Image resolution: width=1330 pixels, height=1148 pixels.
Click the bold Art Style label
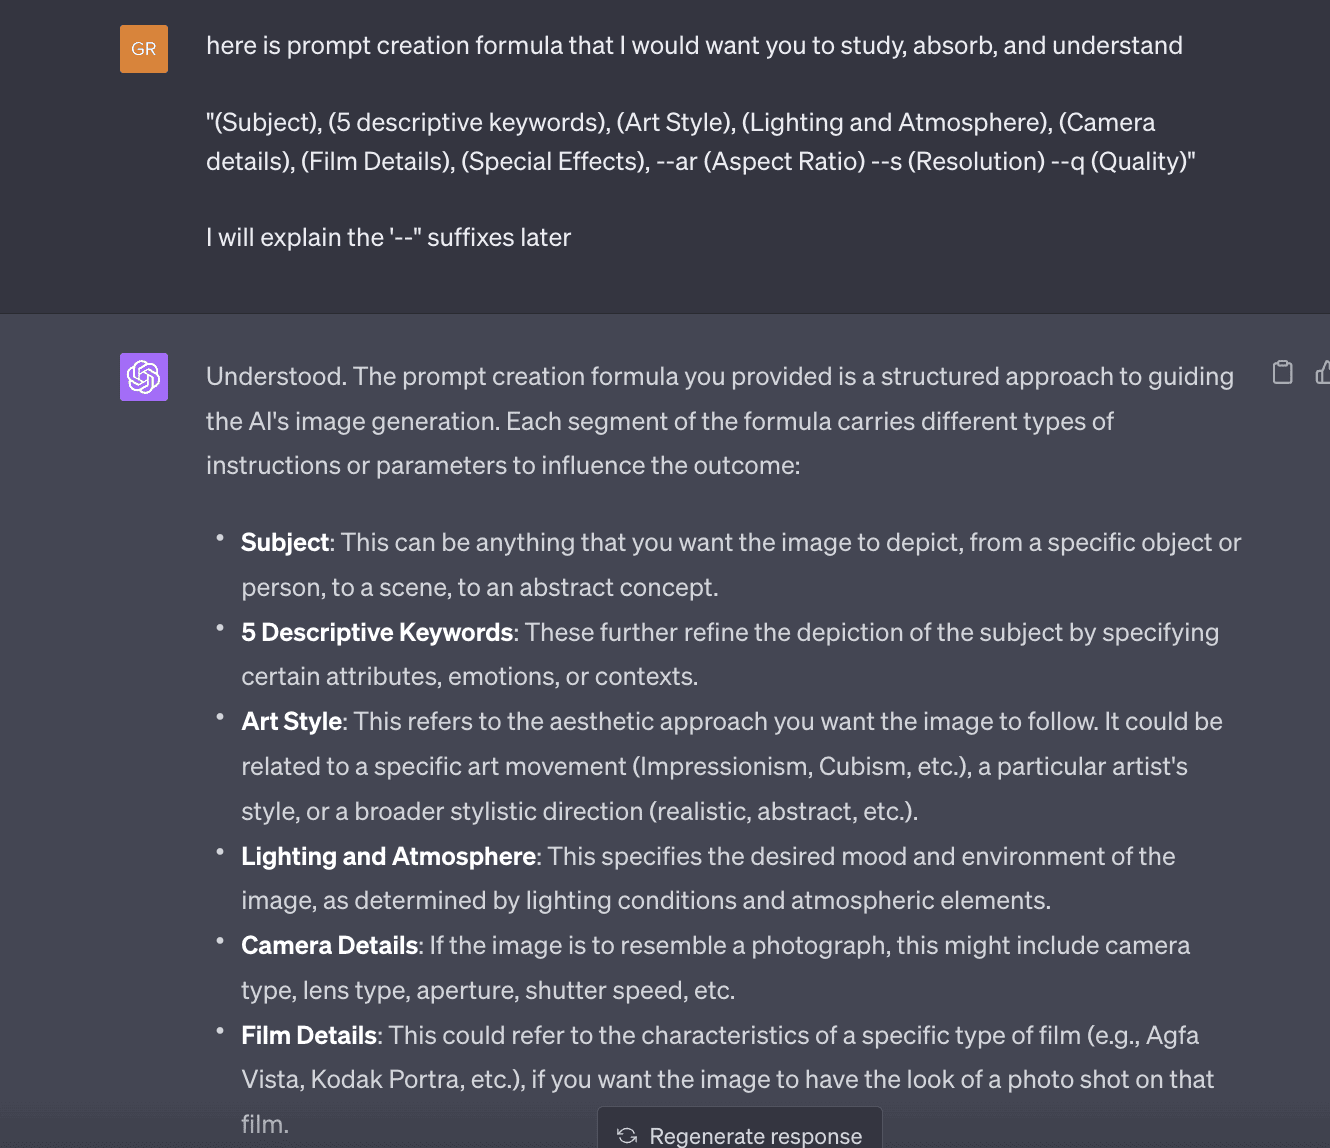(291, 721)
